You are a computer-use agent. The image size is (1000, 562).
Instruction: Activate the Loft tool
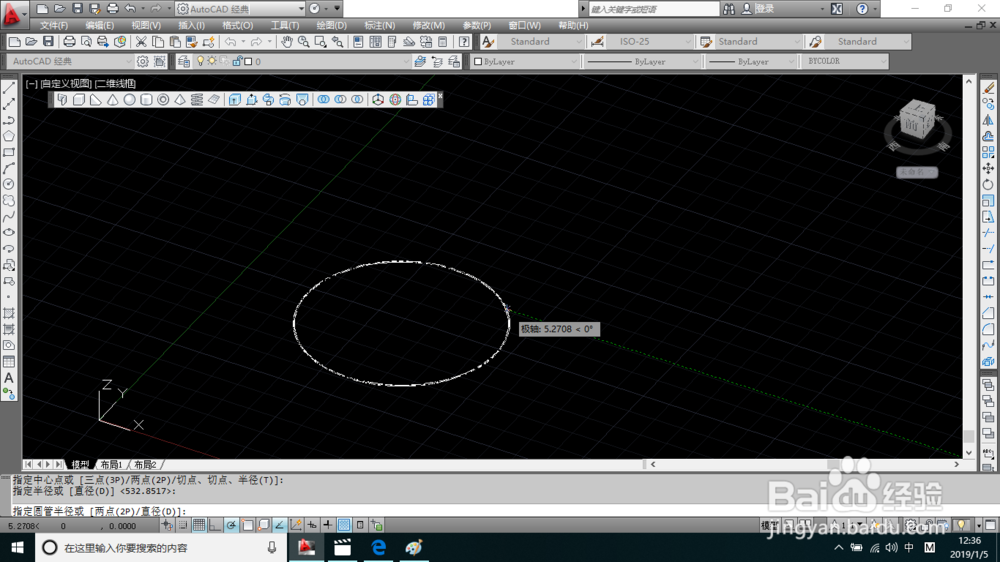coord(302,100)
